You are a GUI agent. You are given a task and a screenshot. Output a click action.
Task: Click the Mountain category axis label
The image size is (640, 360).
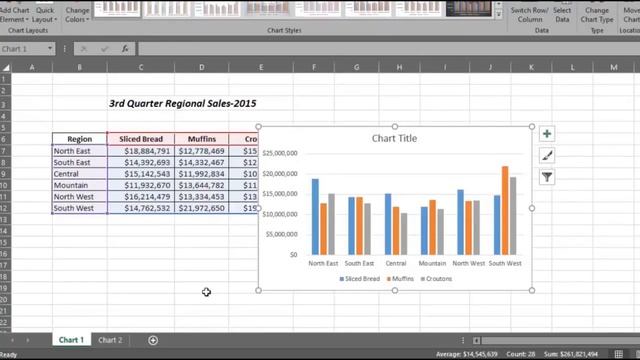(x=432, y=263)
